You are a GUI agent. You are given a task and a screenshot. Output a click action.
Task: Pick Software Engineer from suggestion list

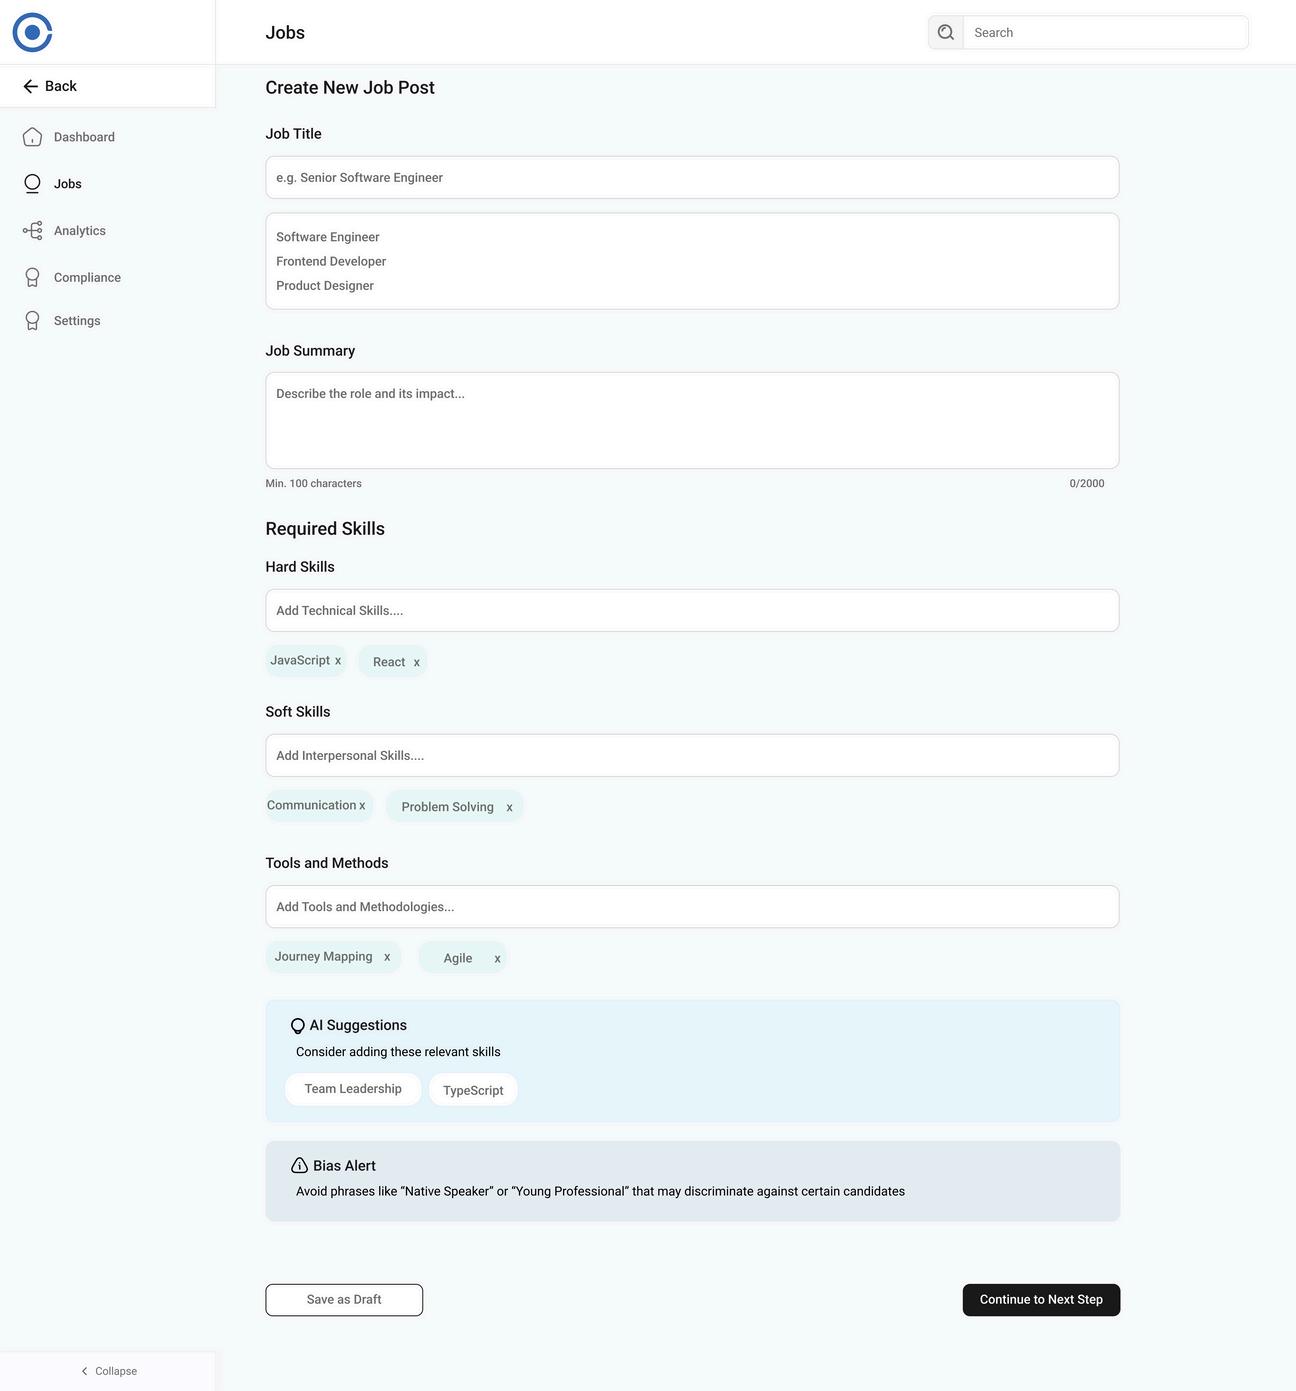328,237
